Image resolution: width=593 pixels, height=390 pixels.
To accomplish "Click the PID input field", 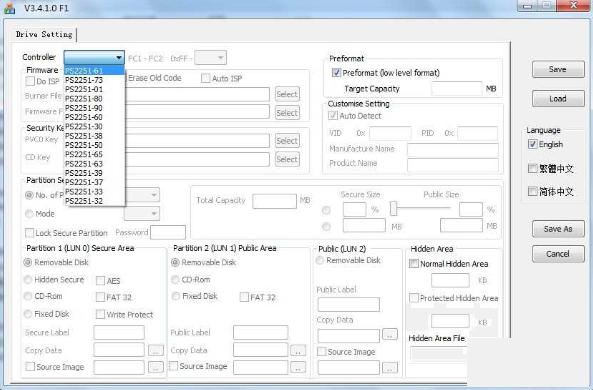I will (x=477, y=134).
